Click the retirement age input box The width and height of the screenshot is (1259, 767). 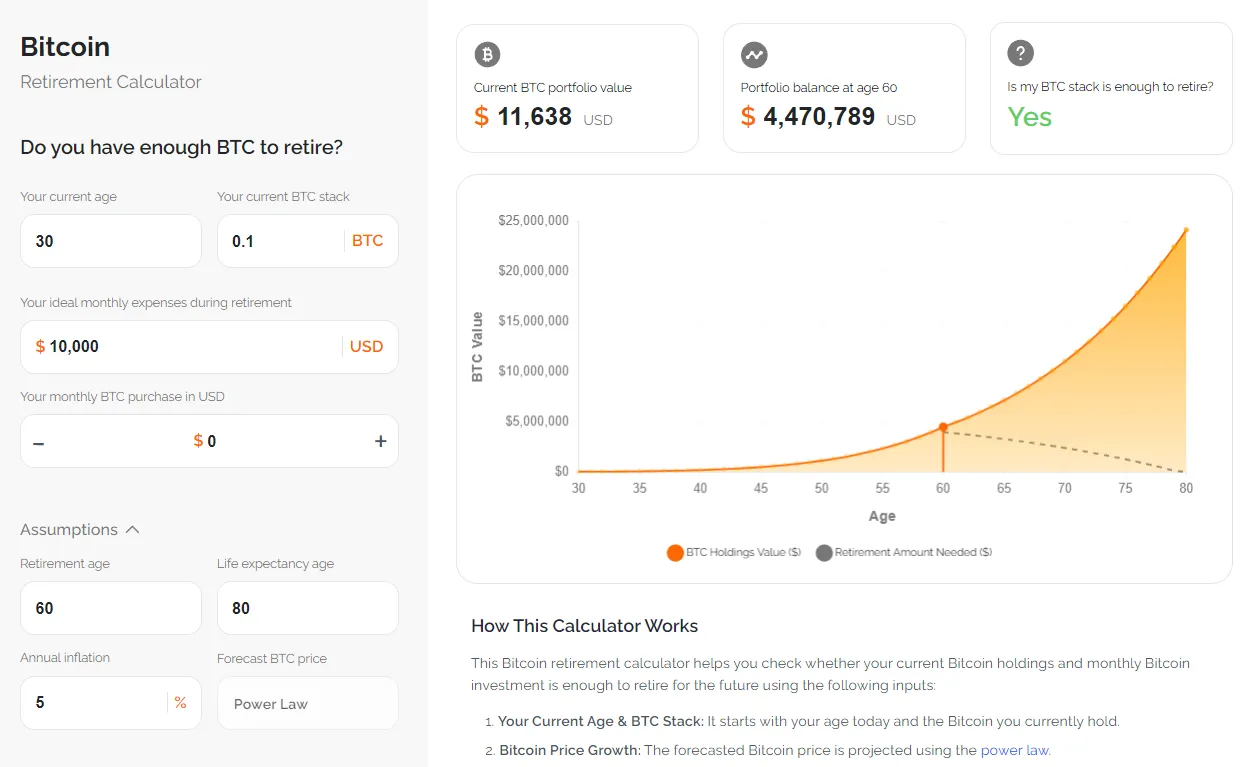click(111, 608)
